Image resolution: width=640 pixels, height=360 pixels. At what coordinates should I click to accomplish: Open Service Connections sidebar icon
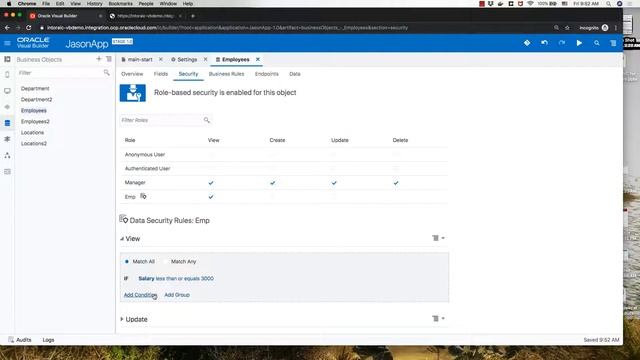click(7, 107)
